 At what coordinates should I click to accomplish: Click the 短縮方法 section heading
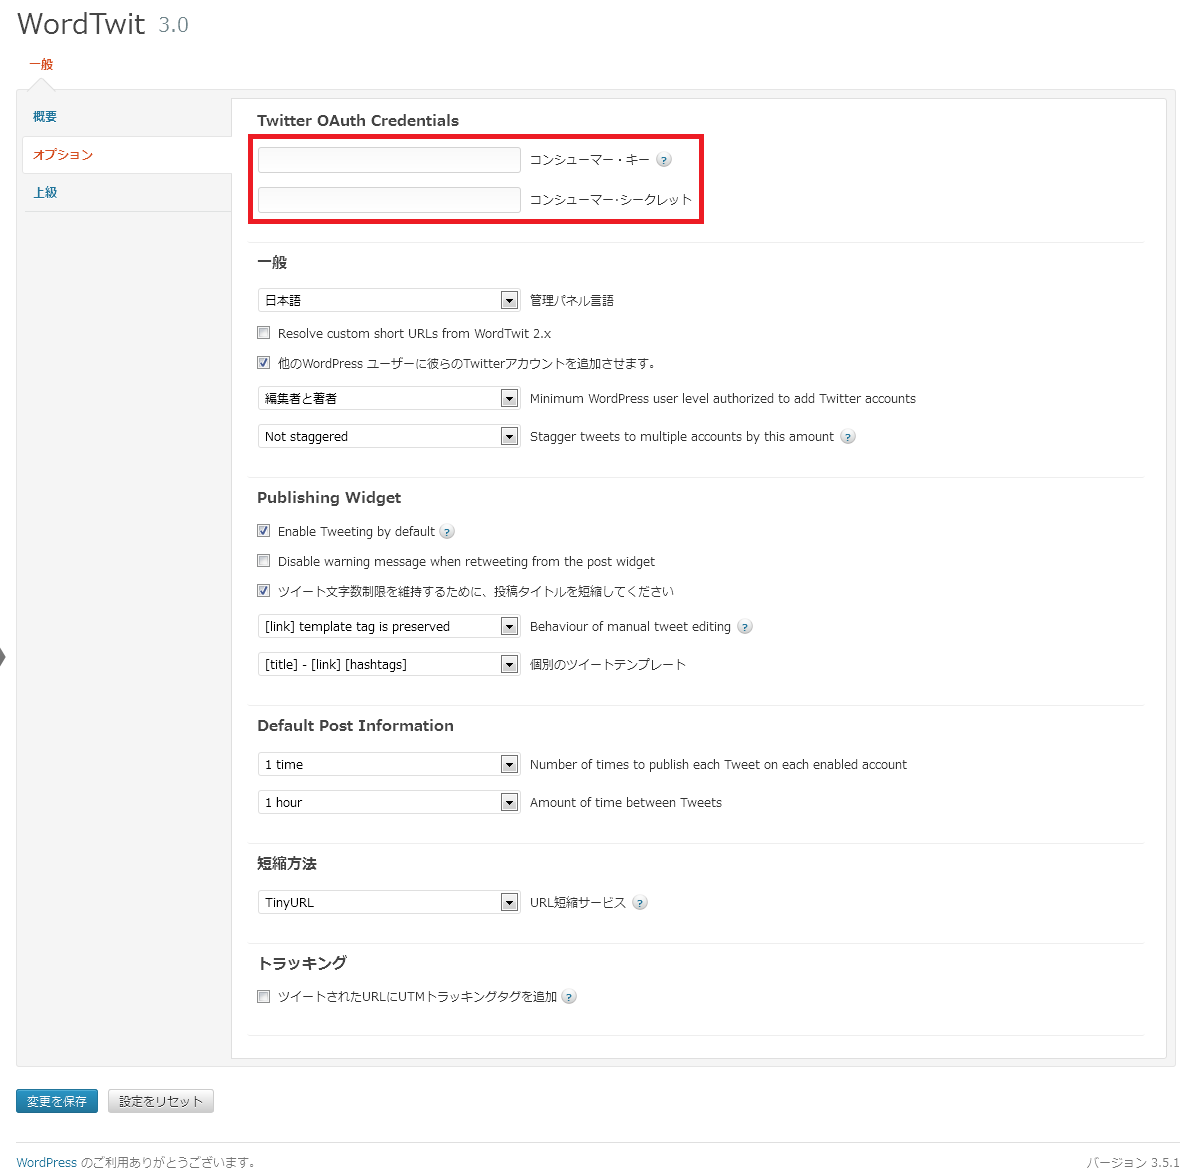point(287,864)
